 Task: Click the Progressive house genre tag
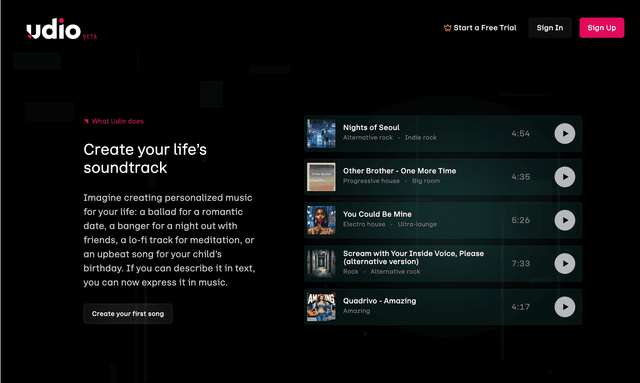(371, 181)
